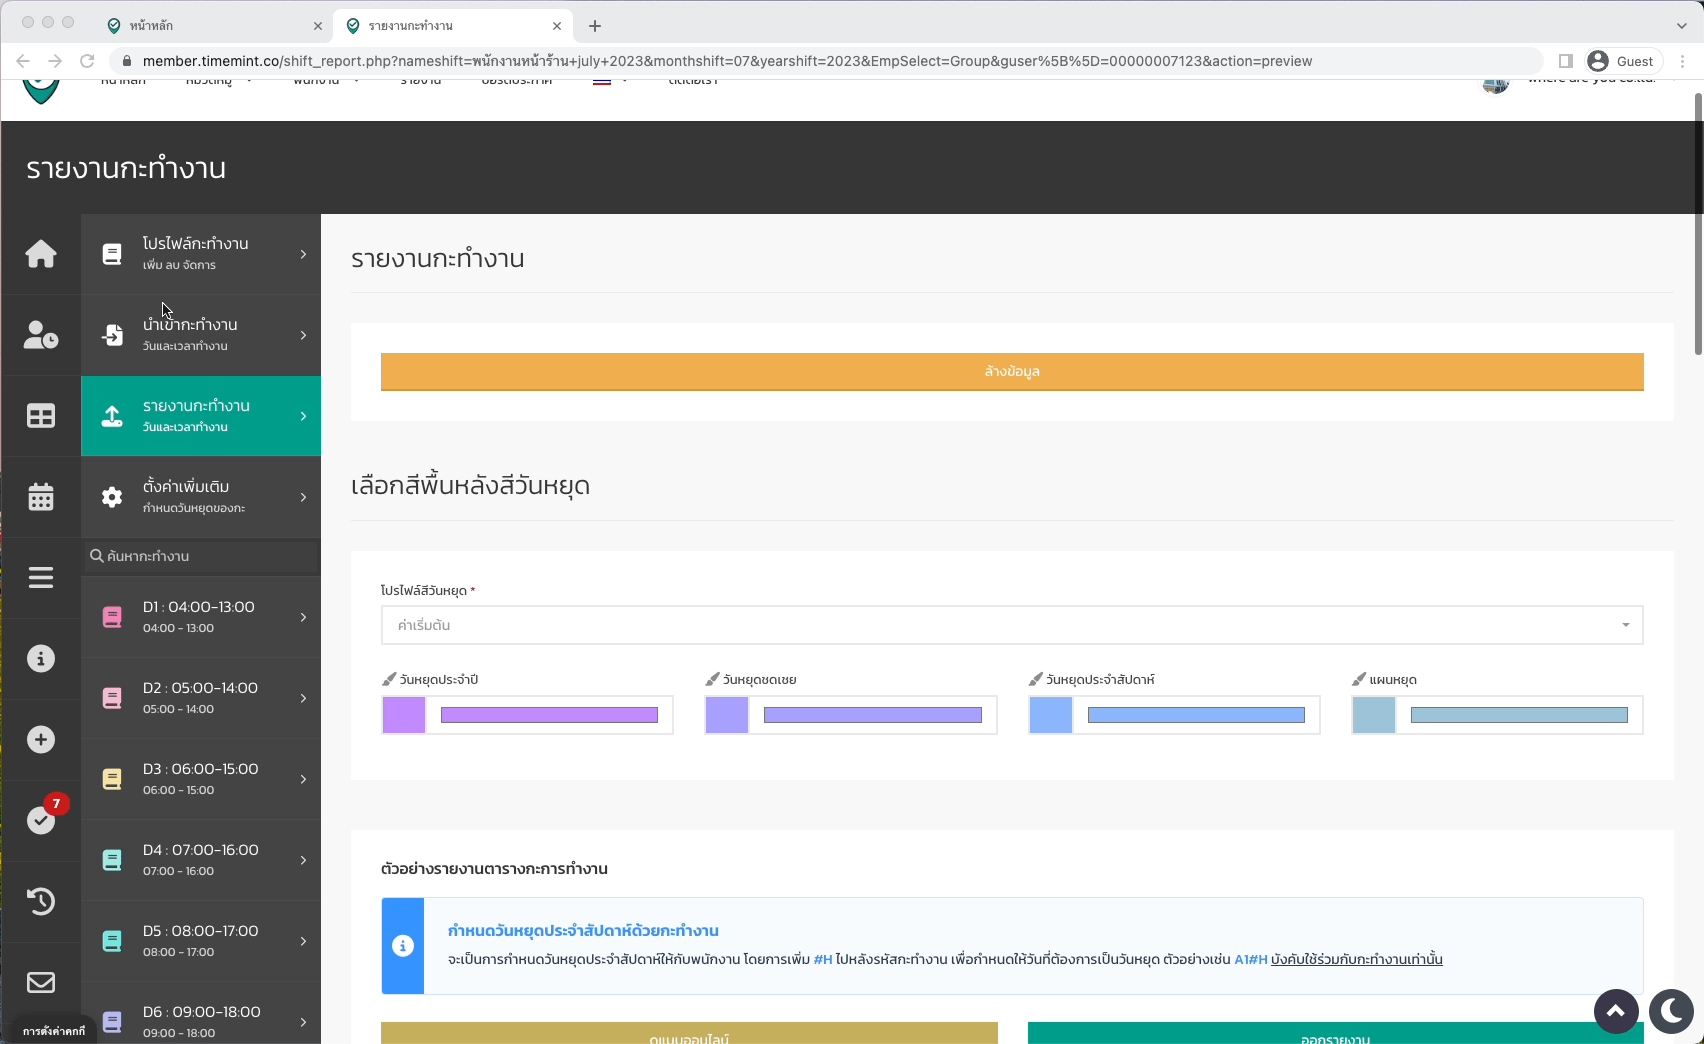Screen dimensions: 1704x1044
Task: Open the โปรไฟล์กะทำงาน menu item
Action: [x=201, y=254]
